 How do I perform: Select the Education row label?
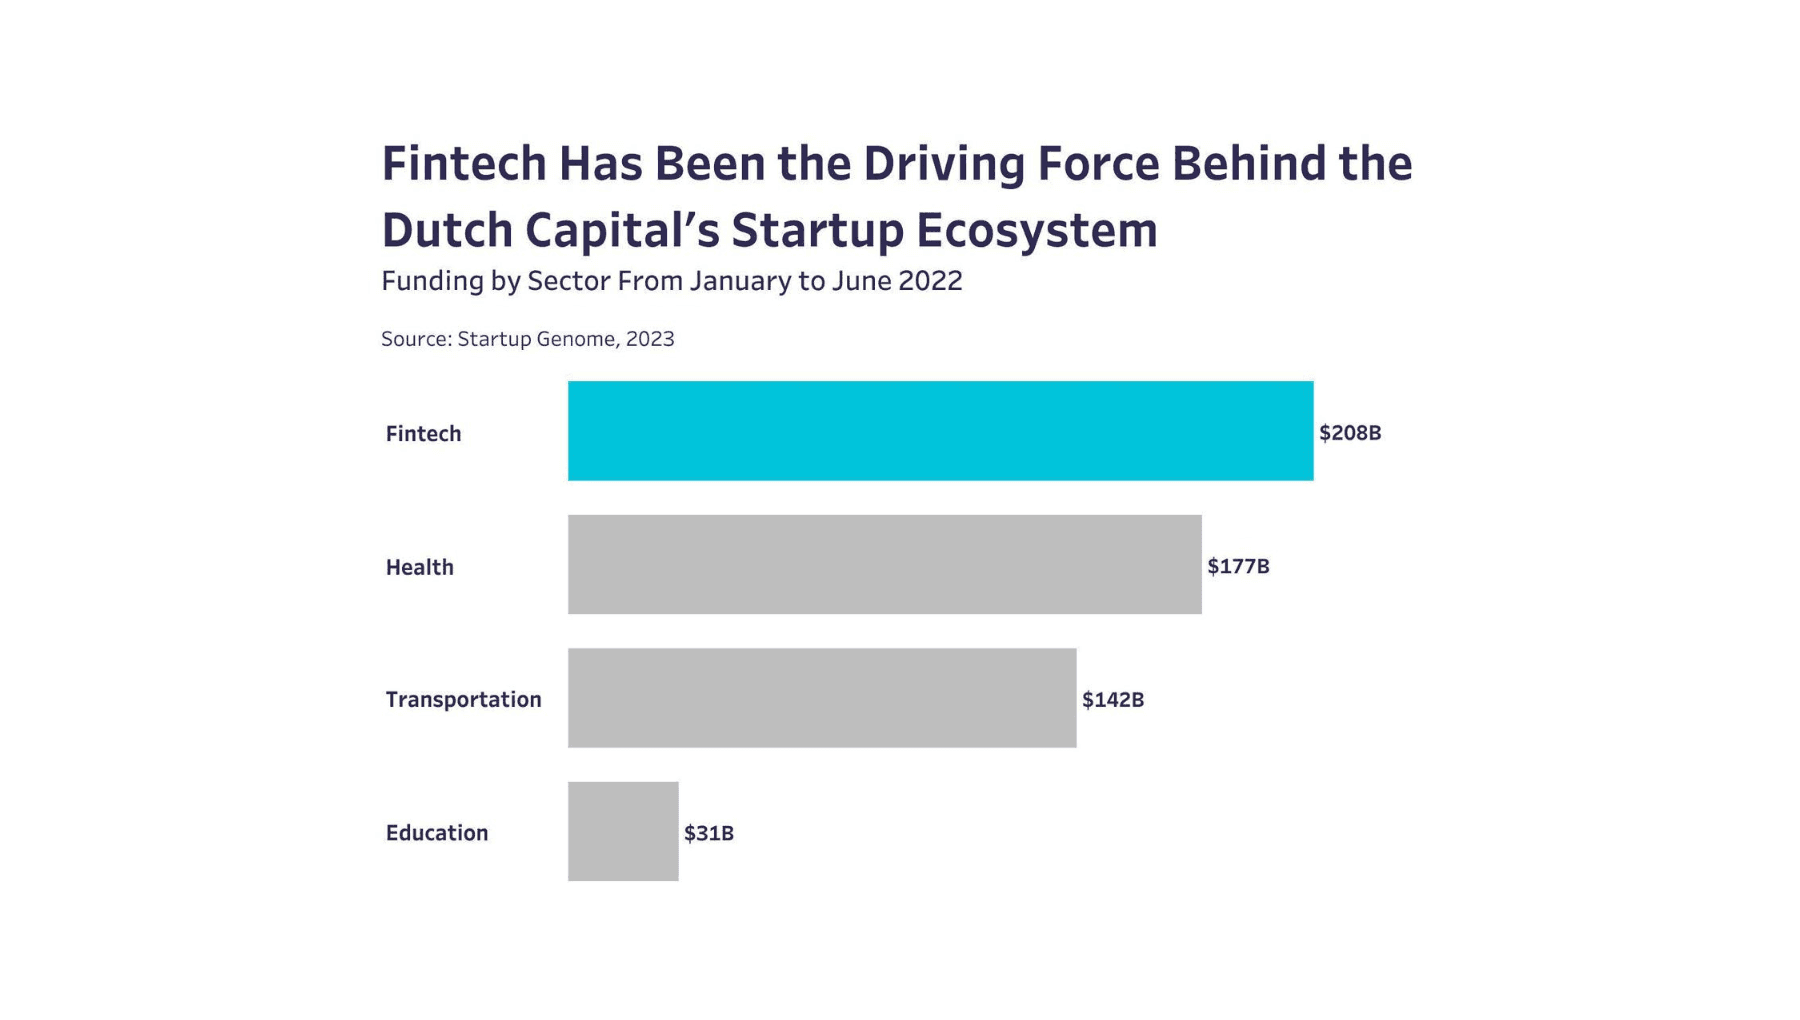(437, 833)
